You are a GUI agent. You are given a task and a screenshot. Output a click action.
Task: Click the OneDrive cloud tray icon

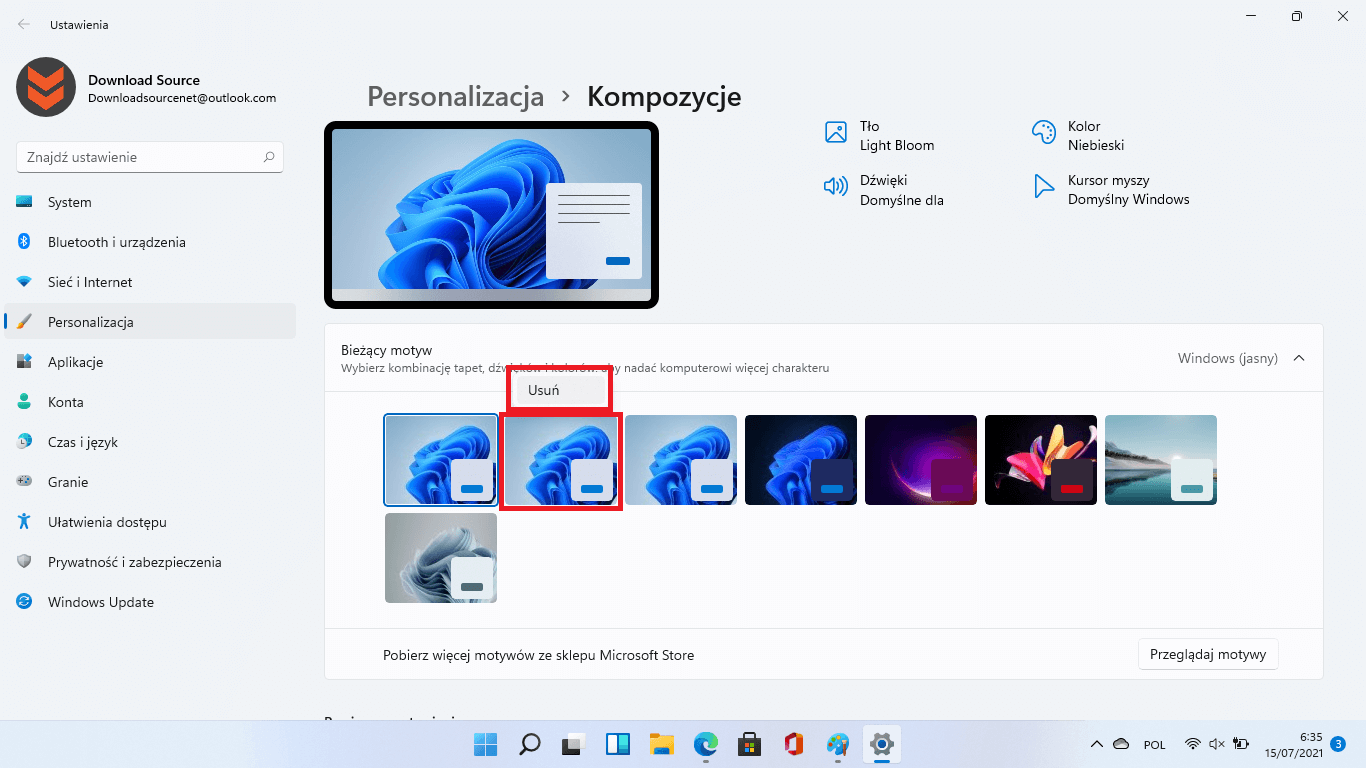(x=1121, y=744)
